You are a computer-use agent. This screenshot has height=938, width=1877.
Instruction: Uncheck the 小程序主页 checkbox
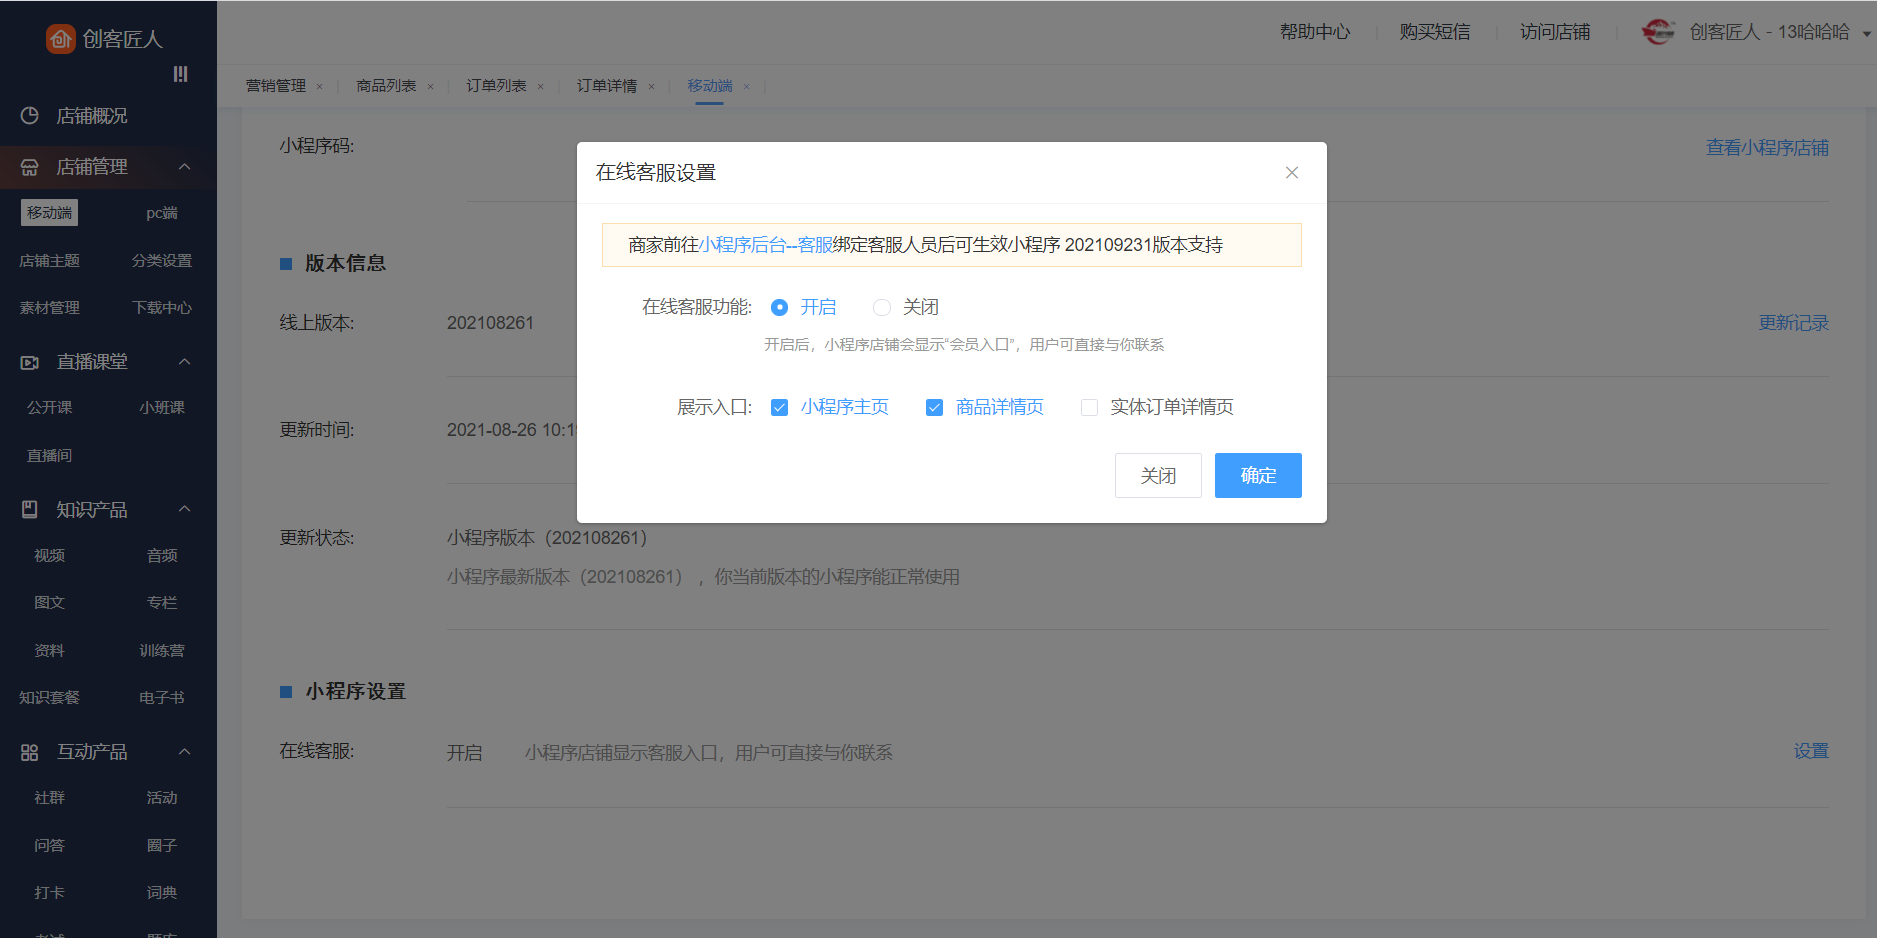click(x=780, y=407)
